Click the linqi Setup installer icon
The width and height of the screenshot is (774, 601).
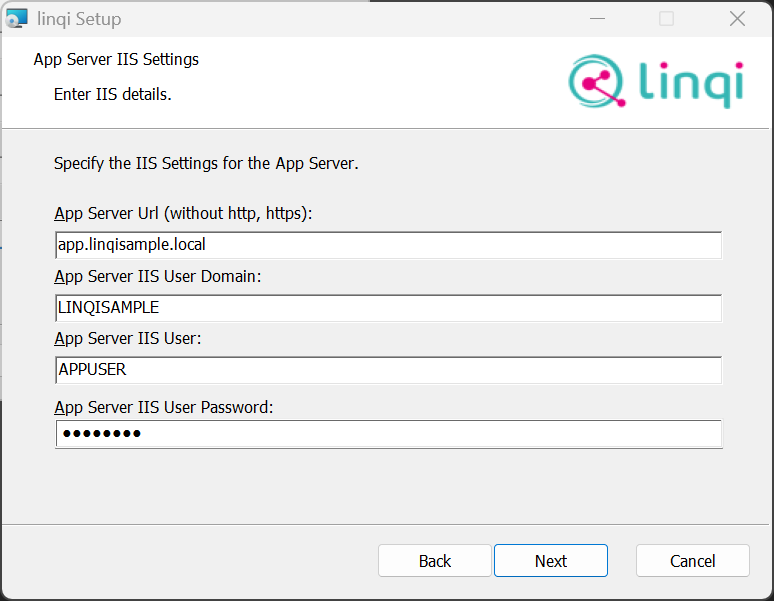point(17,19)
